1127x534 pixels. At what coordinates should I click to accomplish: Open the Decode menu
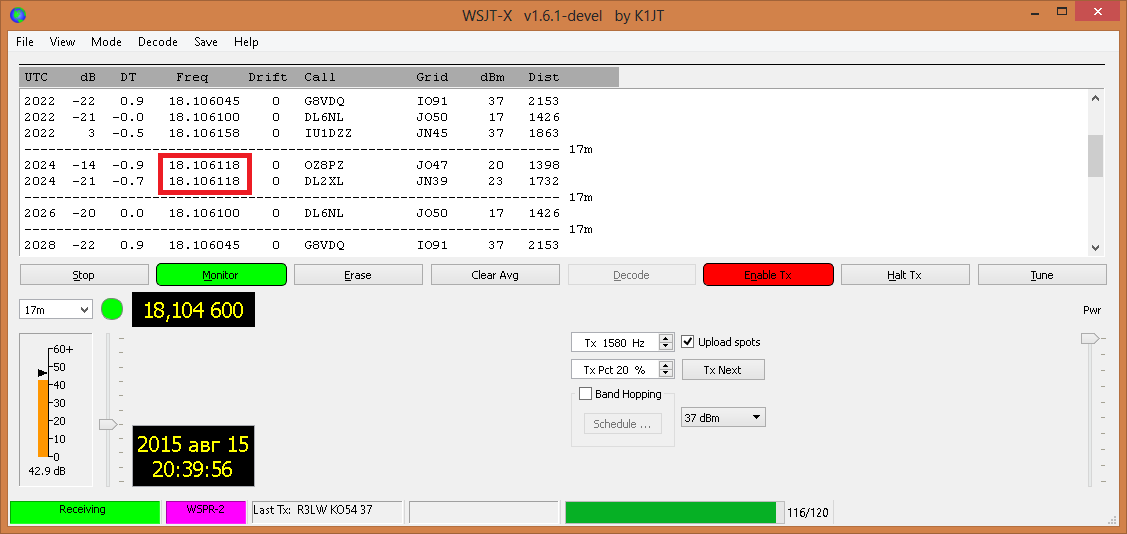coord(157,42)
